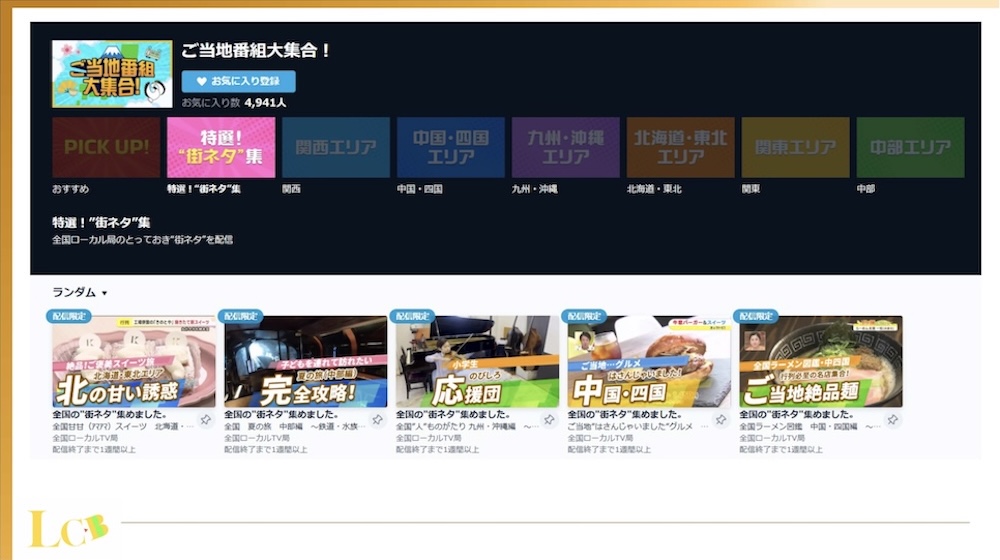Play the ご当地絶品麺 ramen video thumbnail
This screenshot has height=560, width=1000.
coord(821,362)
